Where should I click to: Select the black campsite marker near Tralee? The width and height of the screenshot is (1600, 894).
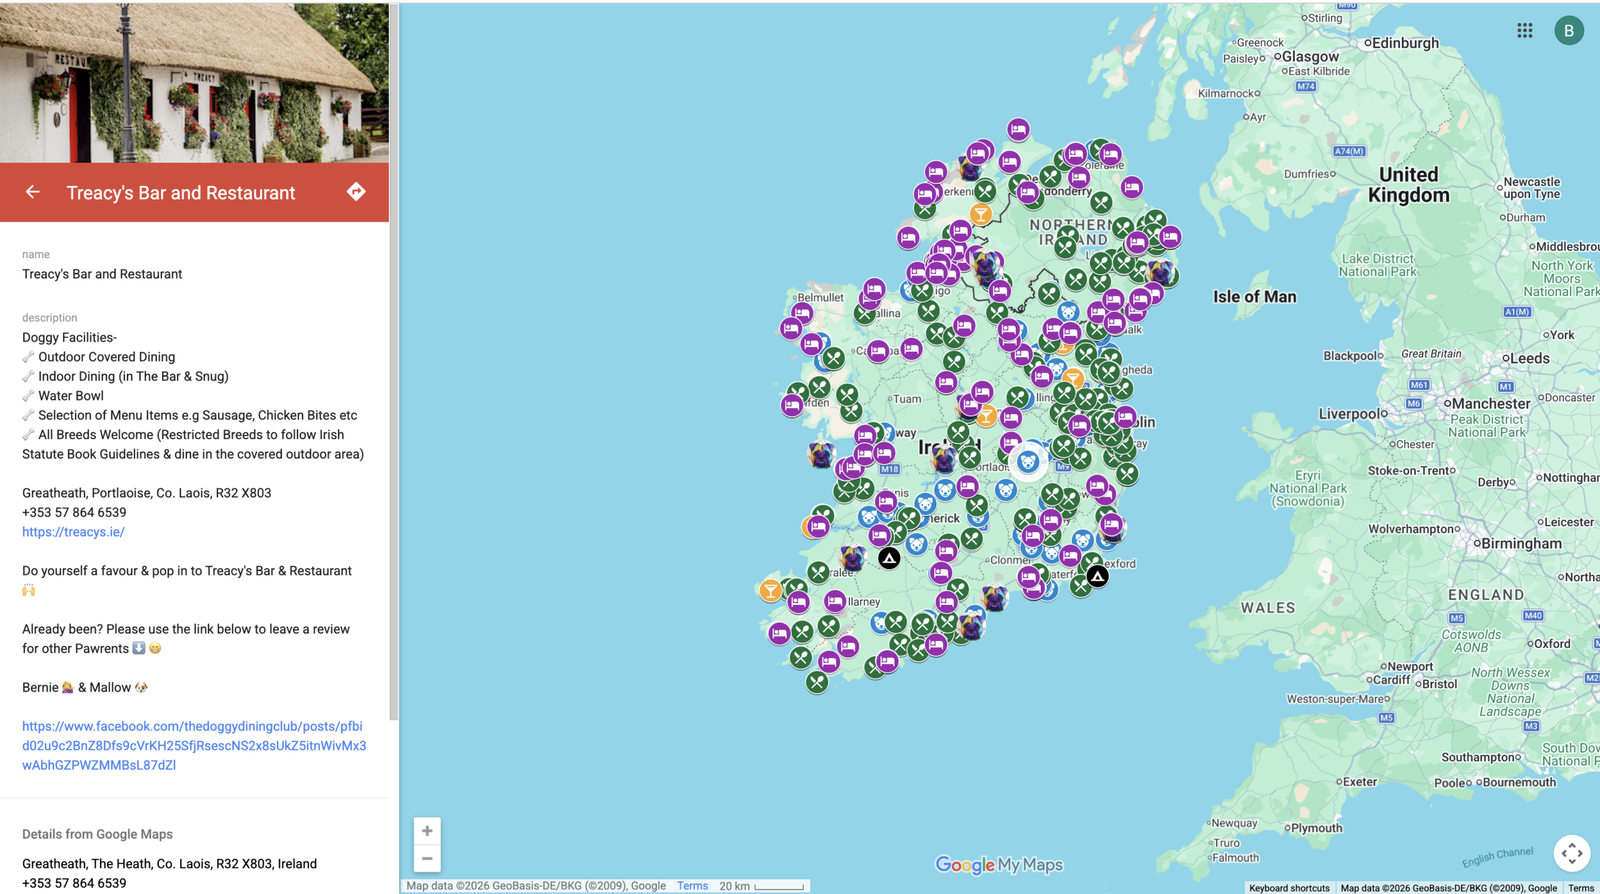pyautogui.click(x=889, y=558)
